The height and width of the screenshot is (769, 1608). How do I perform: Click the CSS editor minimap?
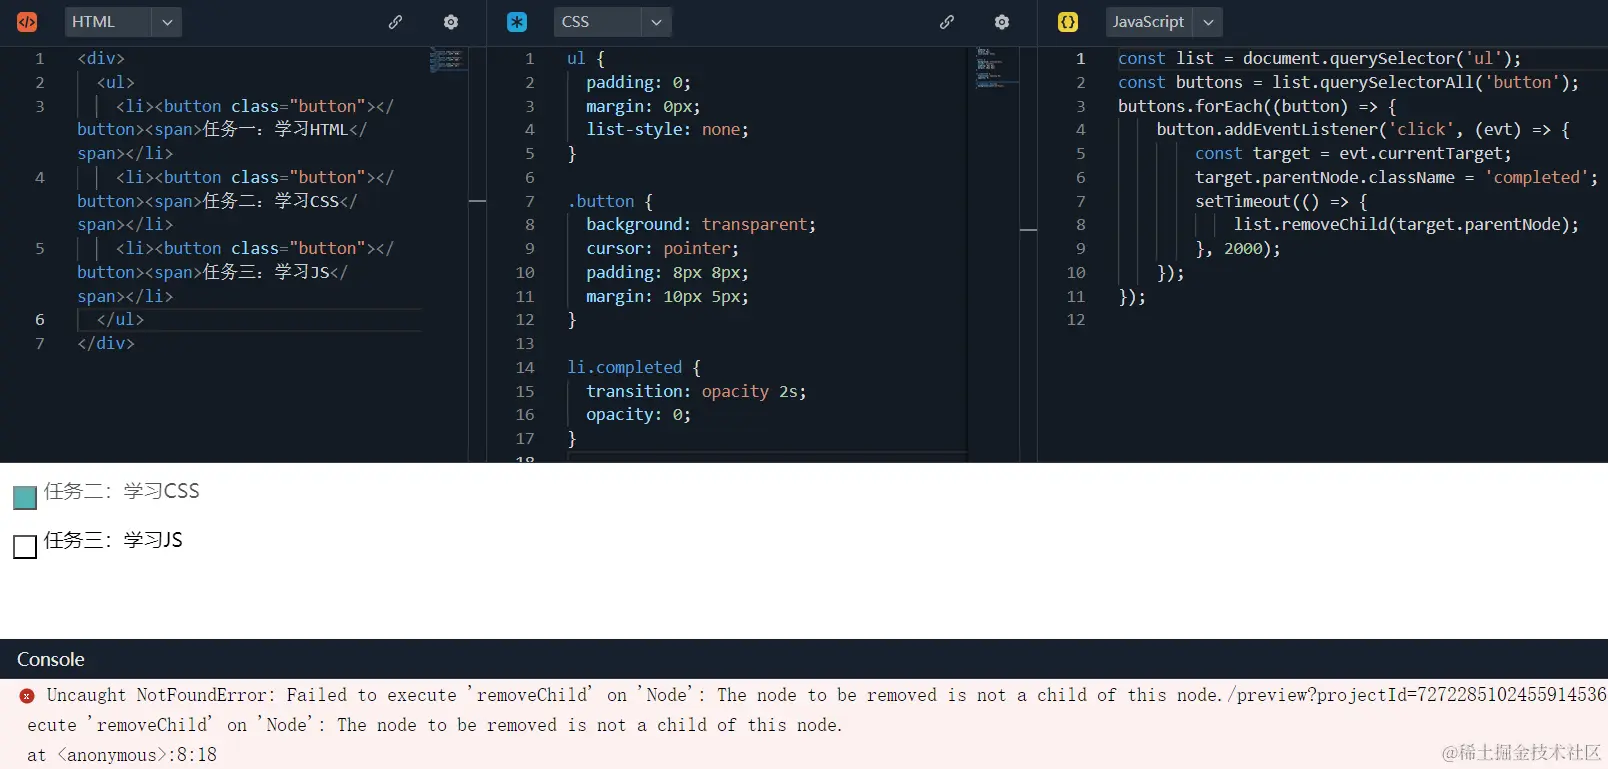point(996,67)
